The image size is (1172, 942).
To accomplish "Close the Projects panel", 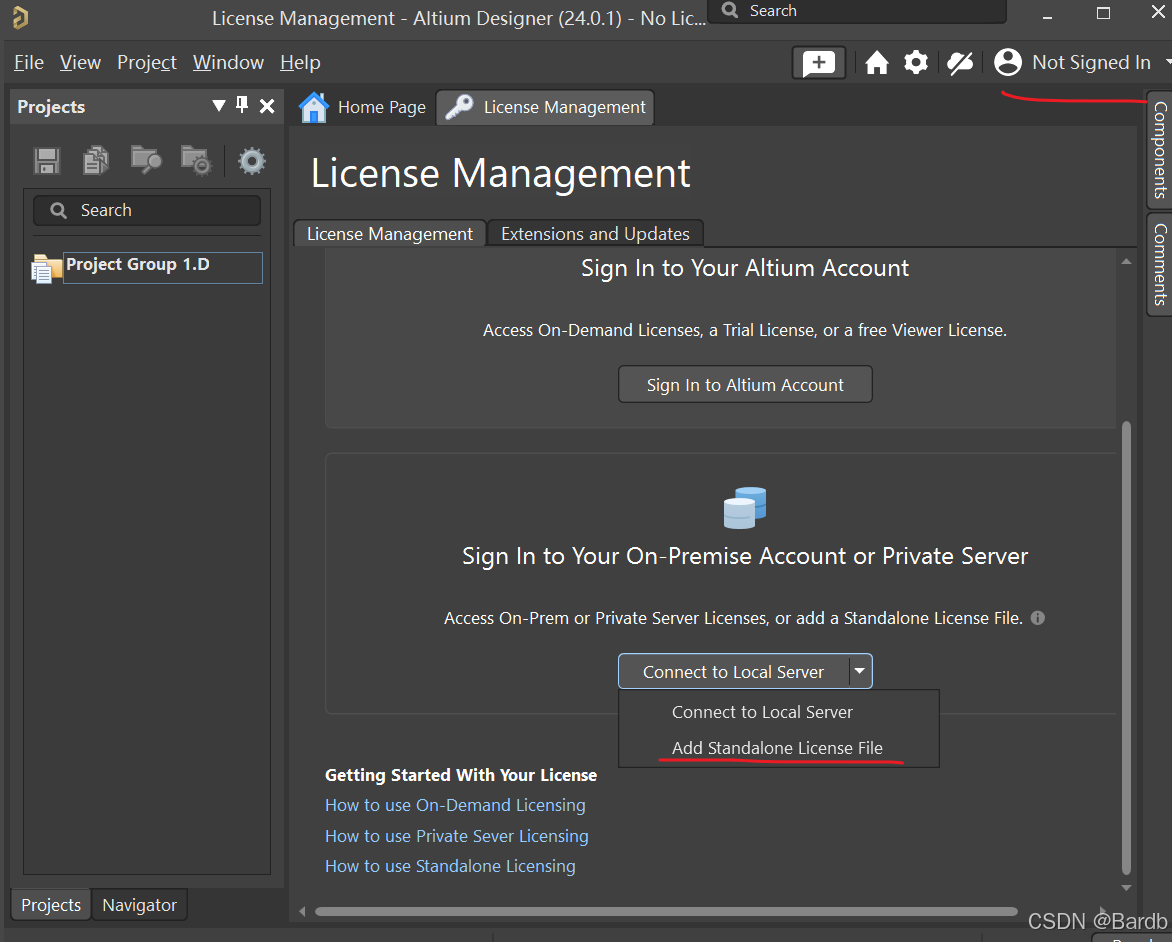I will [267, 106].
